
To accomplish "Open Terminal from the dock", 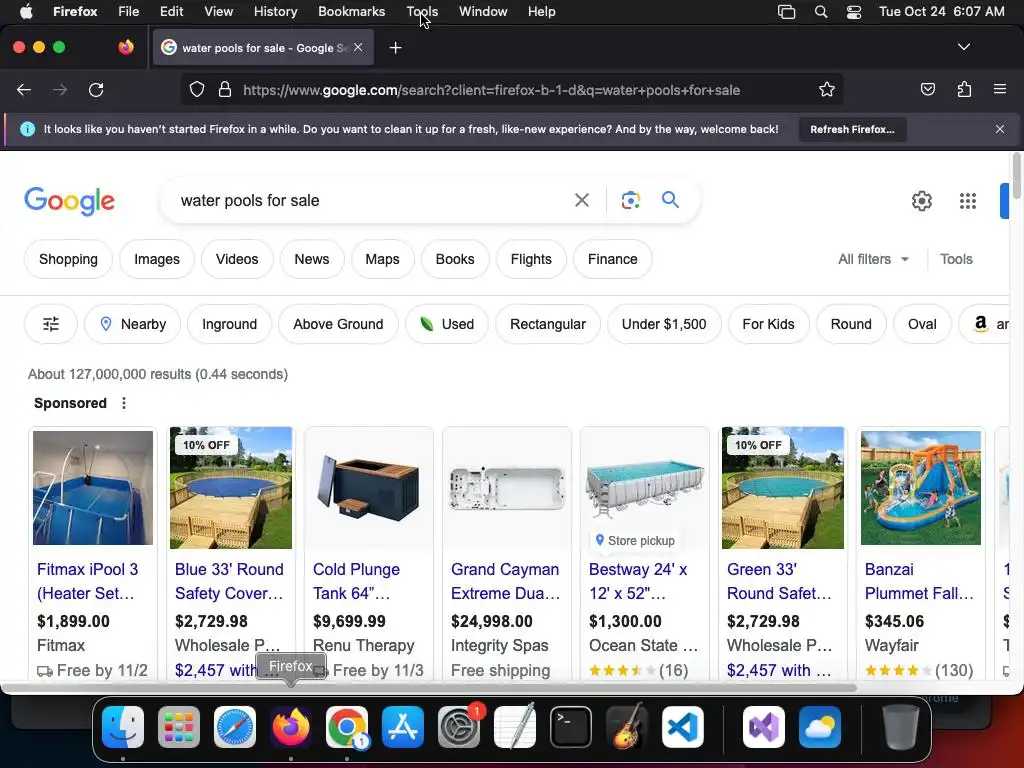I will (571, 727).
